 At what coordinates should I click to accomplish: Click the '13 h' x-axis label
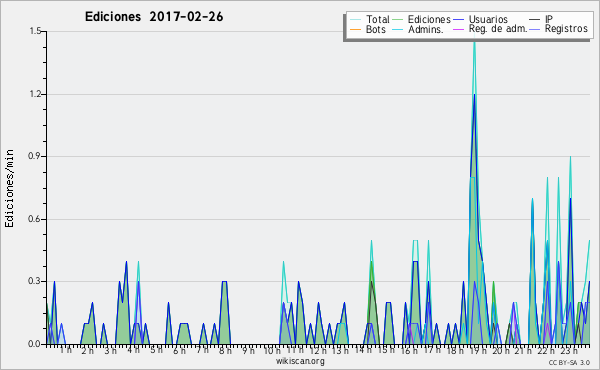(x=340, y=351)
